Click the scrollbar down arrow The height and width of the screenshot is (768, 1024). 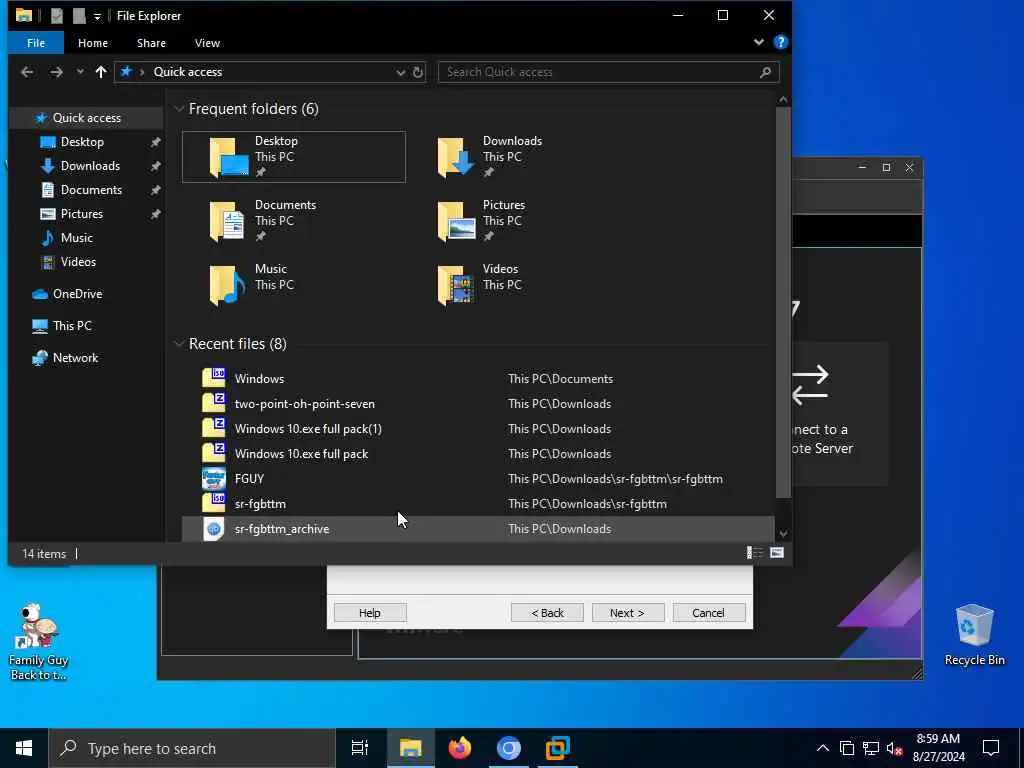783,534
